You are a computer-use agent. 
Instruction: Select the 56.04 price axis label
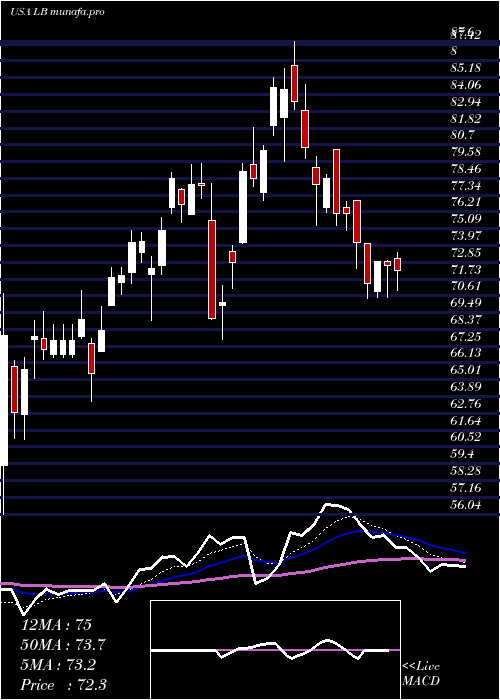[466, 504]
